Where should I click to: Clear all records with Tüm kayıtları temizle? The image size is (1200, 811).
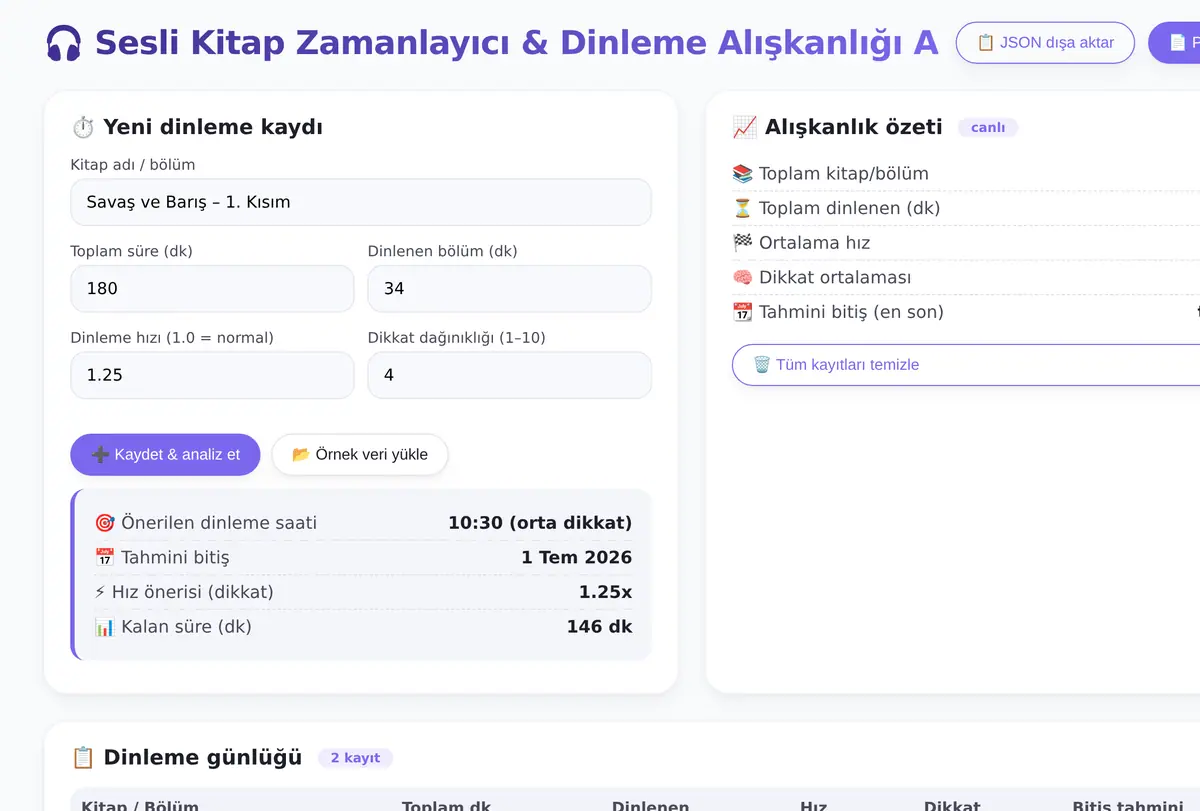[x=966, y=364]
